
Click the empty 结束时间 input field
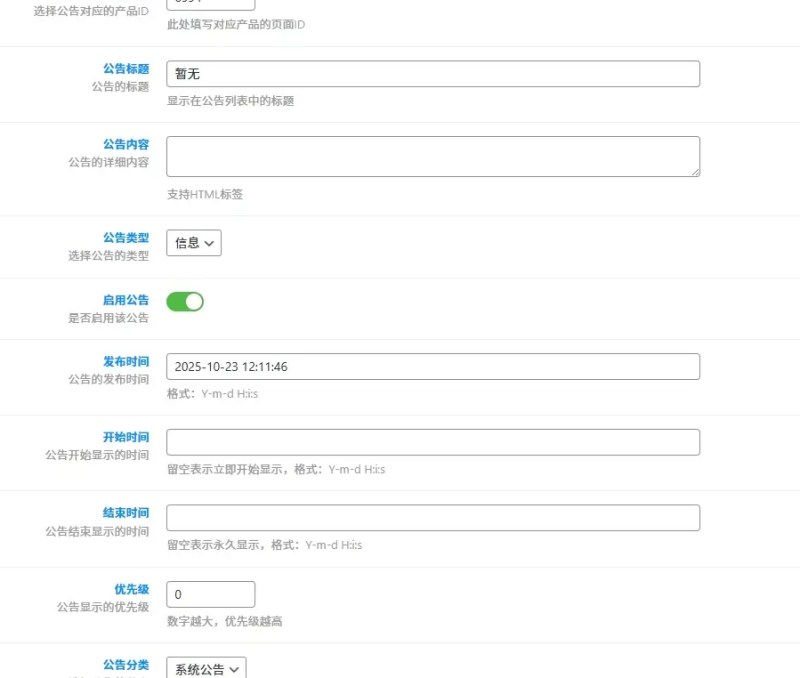tap(430, 517)
